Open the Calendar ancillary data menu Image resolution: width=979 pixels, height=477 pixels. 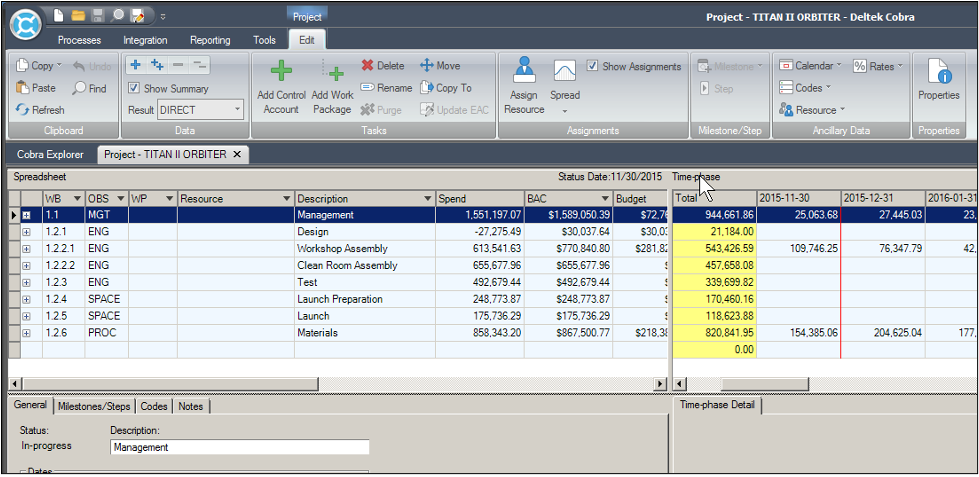[810, 66]
